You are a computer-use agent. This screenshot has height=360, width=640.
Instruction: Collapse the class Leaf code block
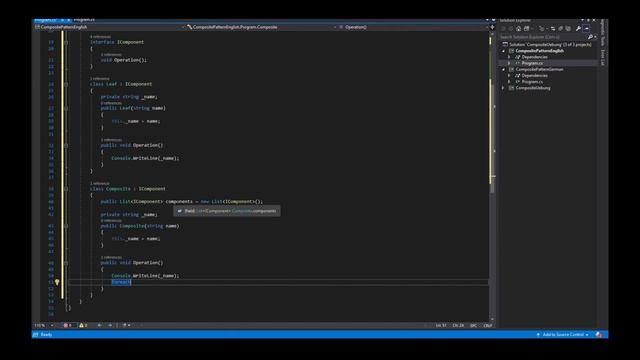pyautogui.click(x=66, y=84)
